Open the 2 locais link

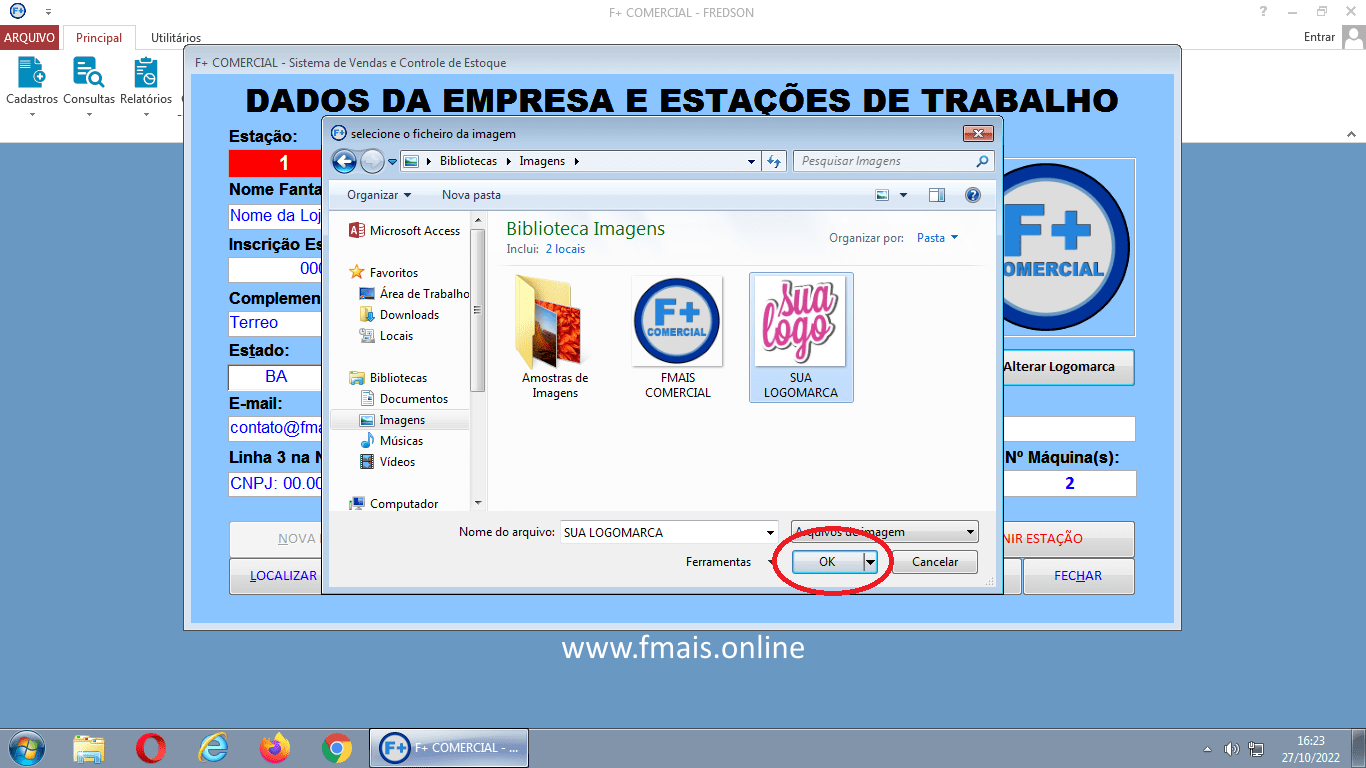point(565,249)
